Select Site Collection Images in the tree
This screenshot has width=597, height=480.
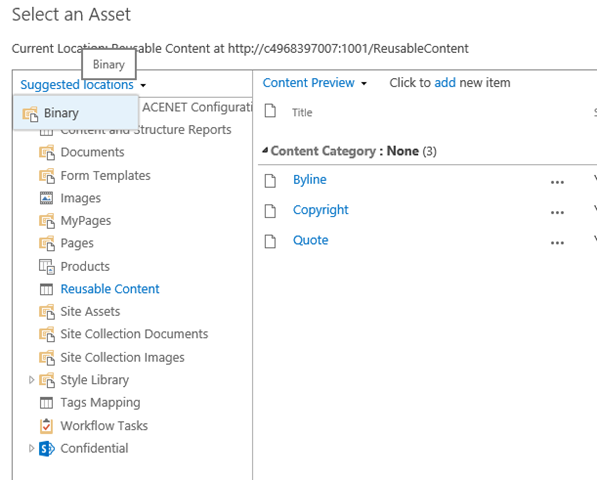tap(122, 357)
